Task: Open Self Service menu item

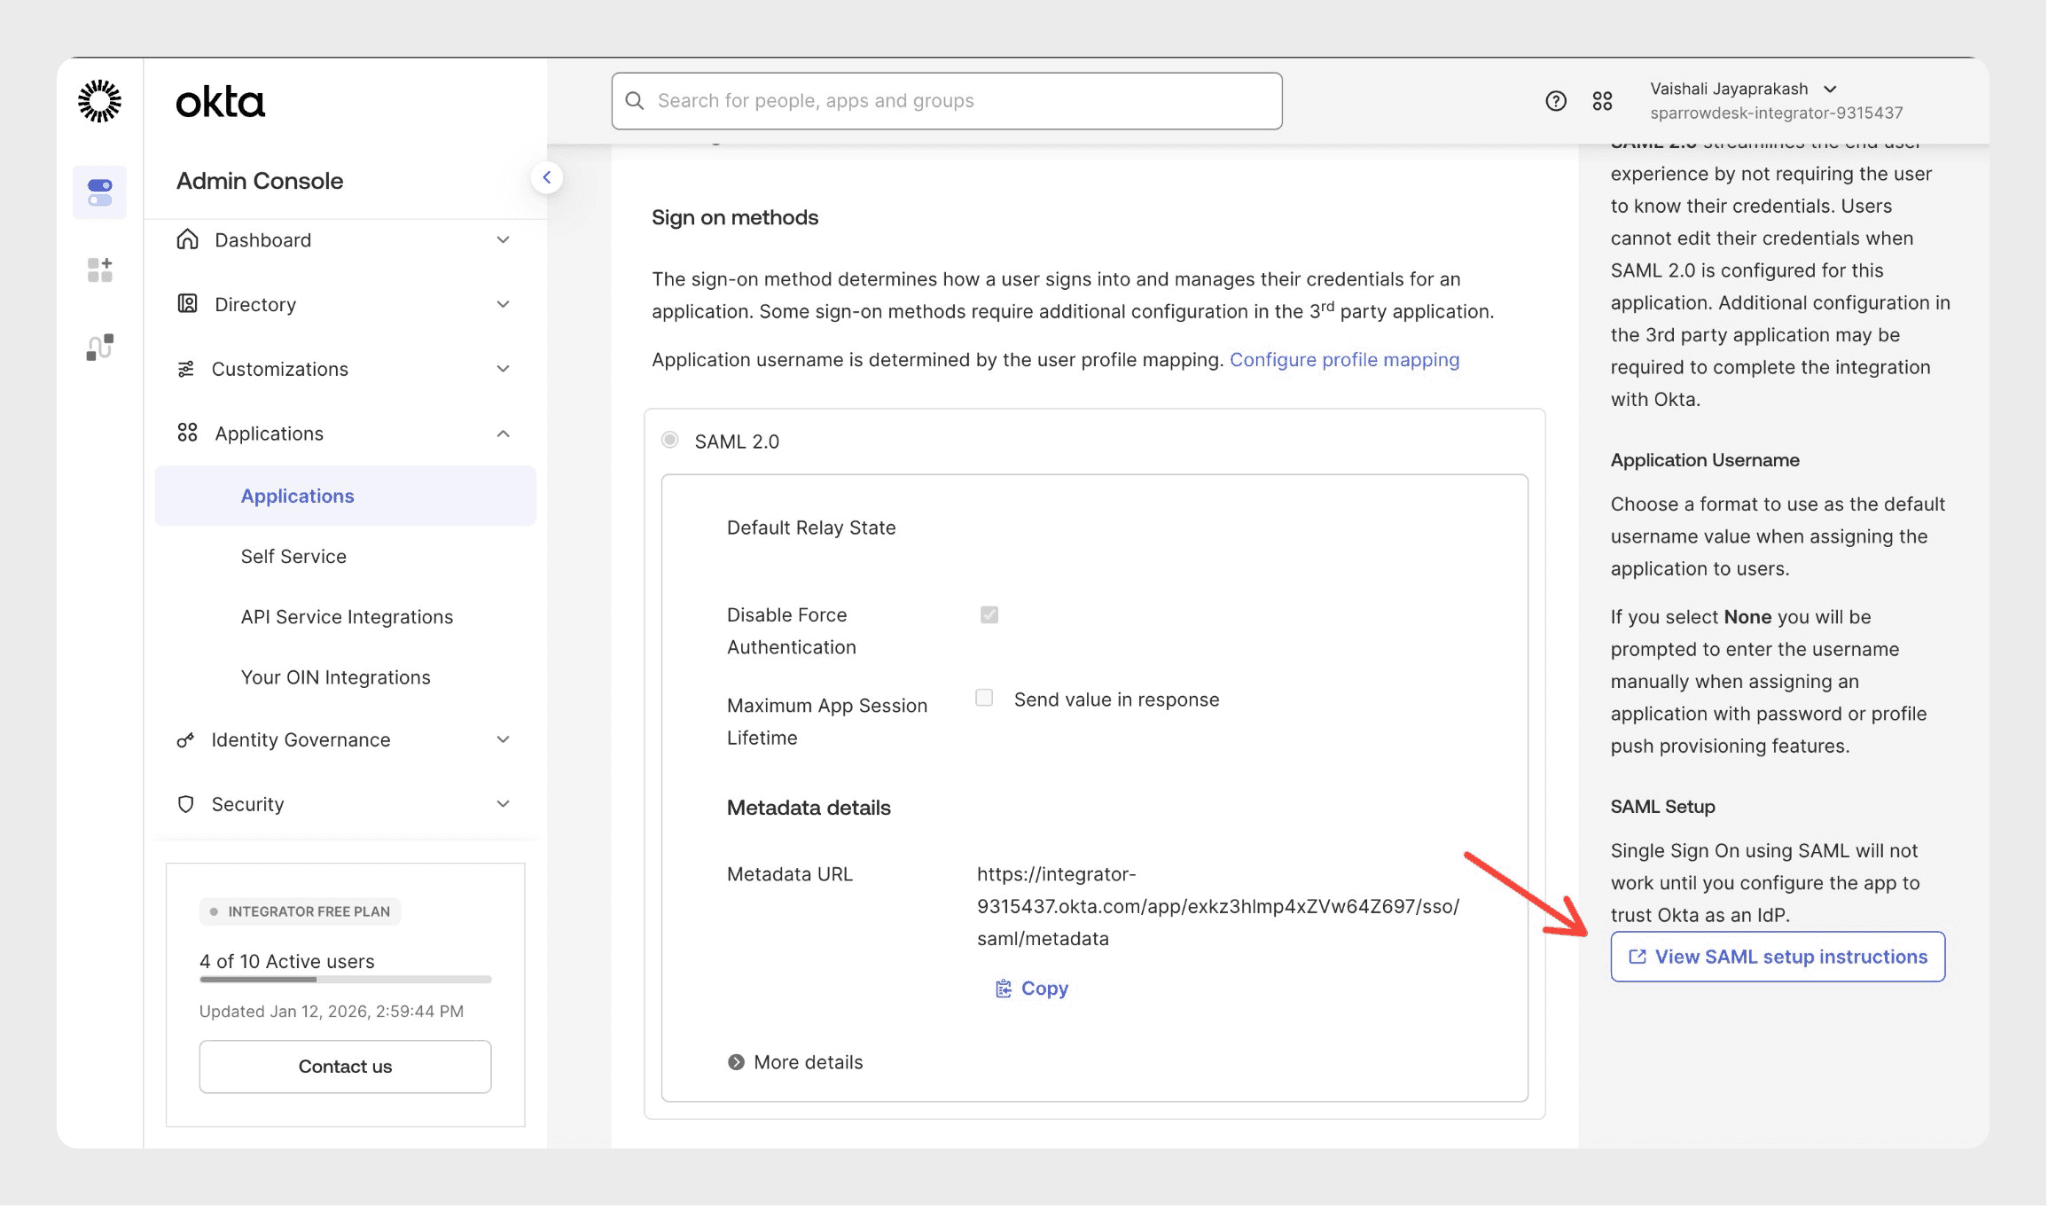Action: [293, 557]
